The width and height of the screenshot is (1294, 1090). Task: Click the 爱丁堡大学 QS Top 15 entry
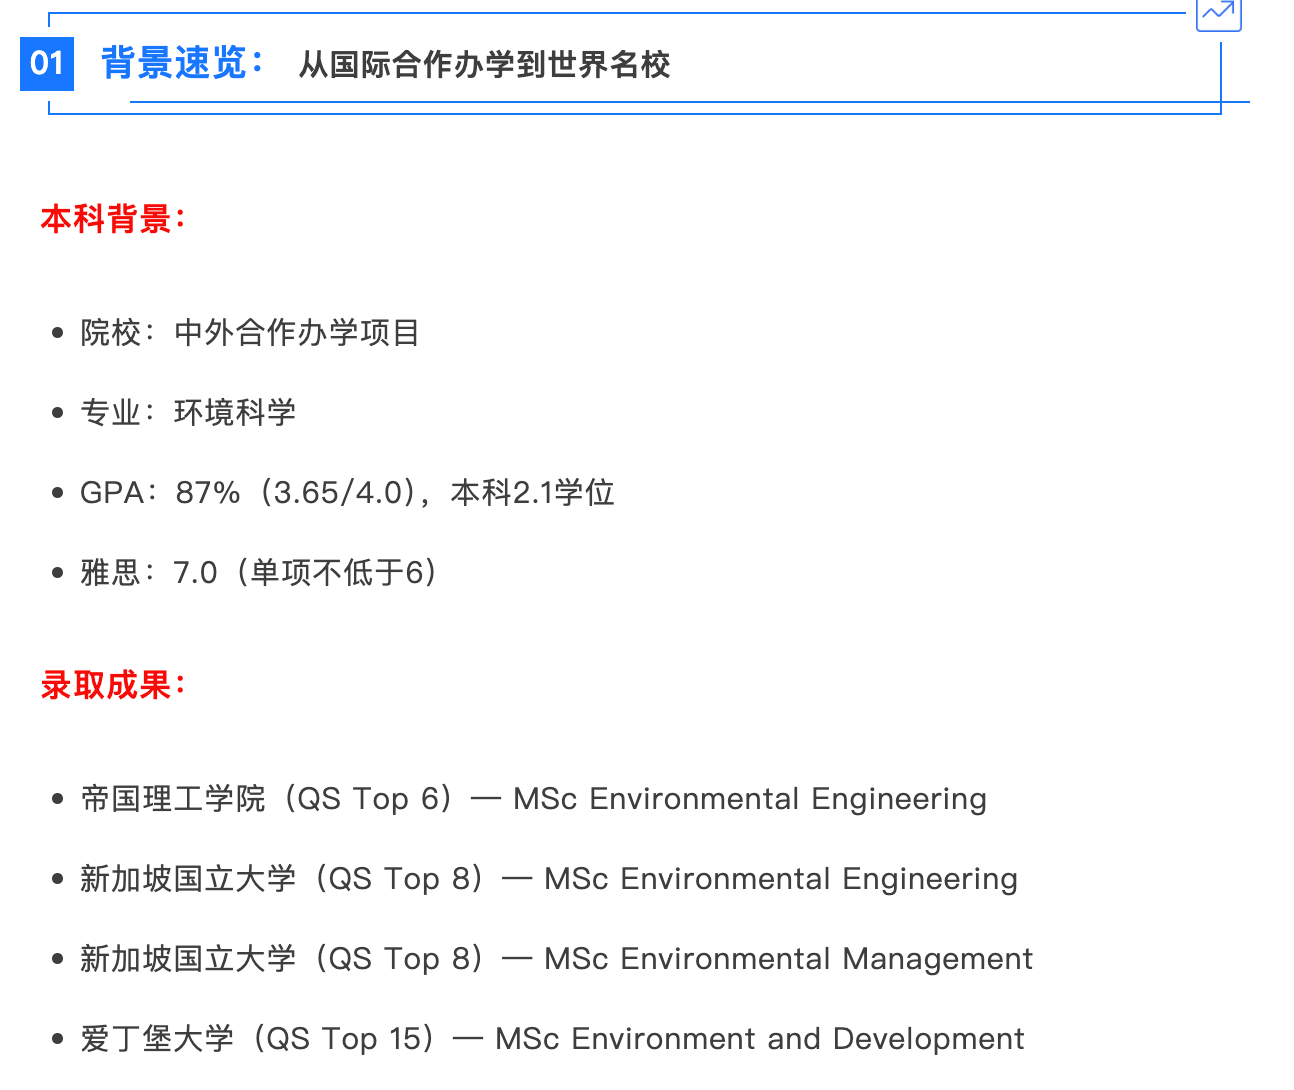coord(552,1039)
